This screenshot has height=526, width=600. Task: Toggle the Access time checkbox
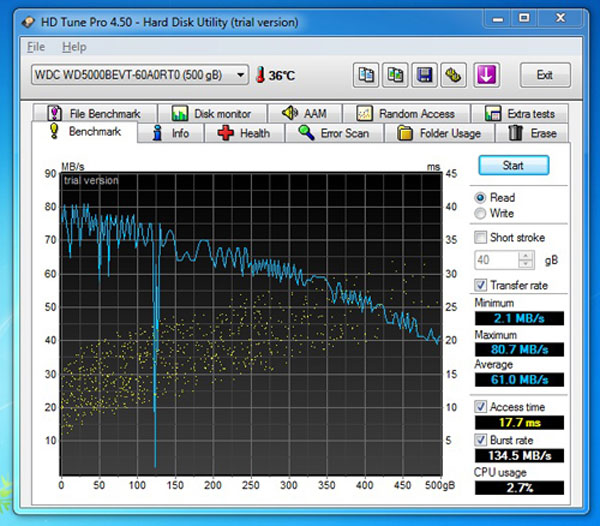point(481,407)
